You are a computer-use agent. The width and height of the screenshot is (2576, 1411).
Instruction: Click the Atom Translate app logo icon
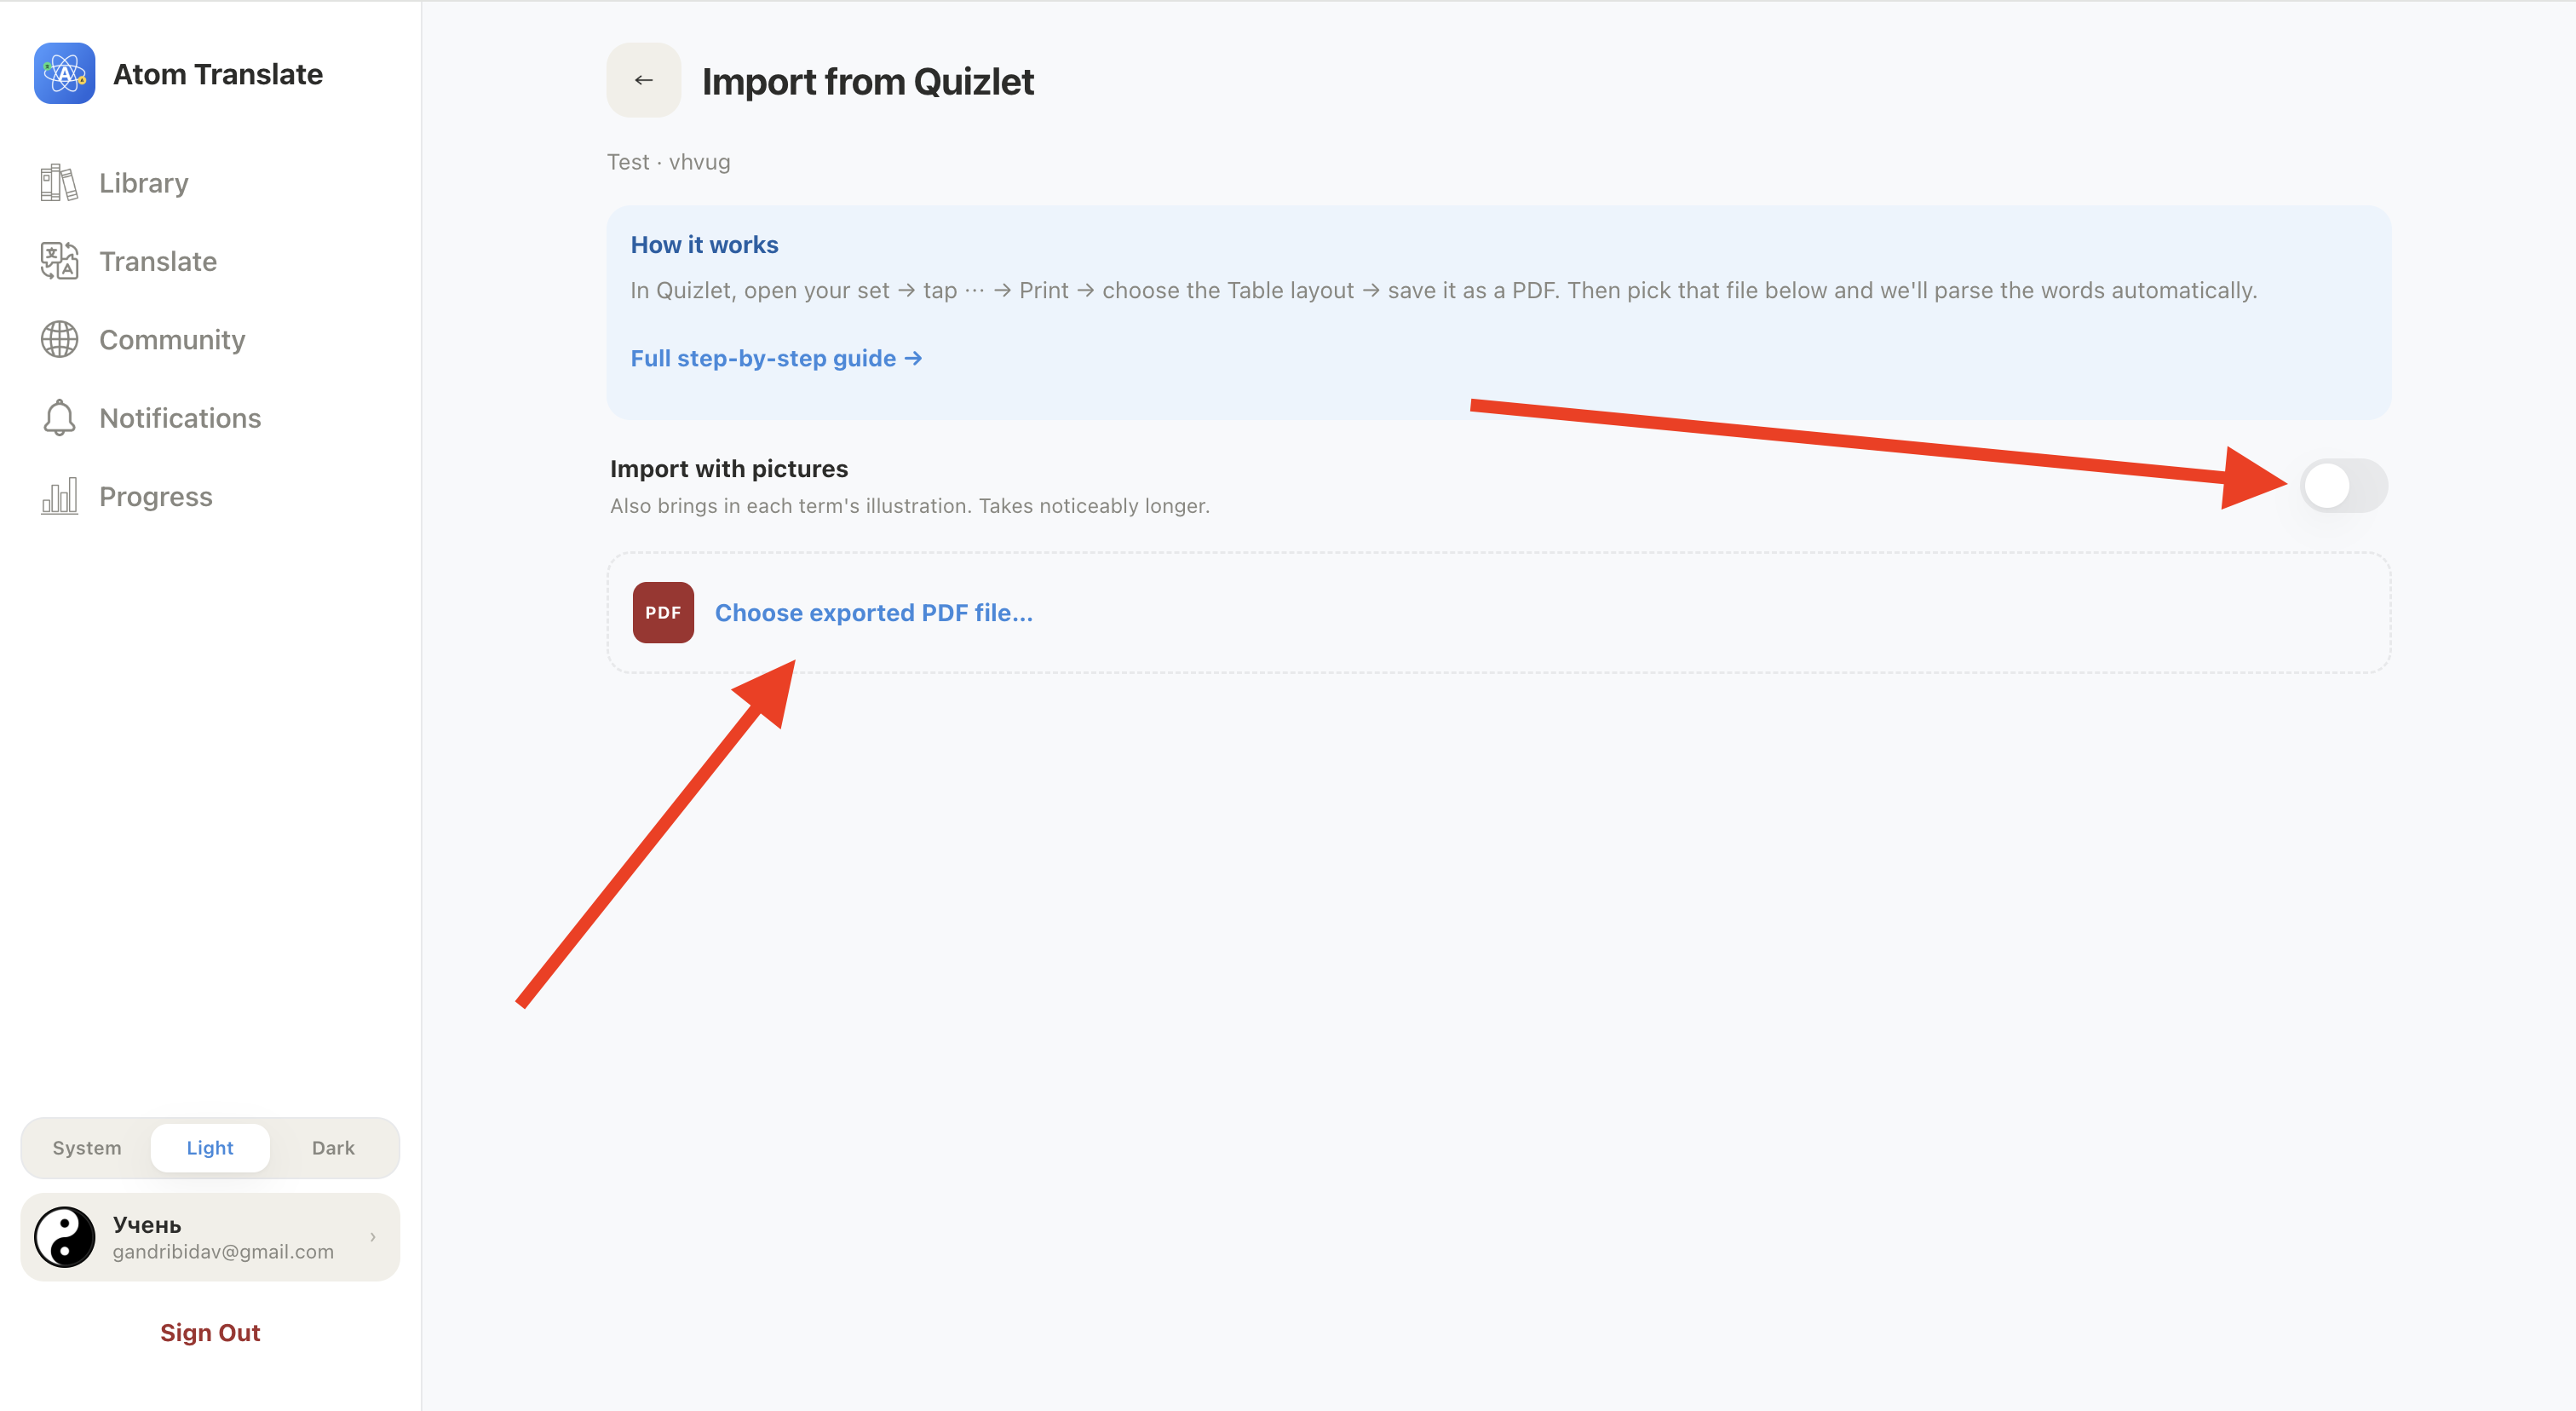(x=64, y=73)
